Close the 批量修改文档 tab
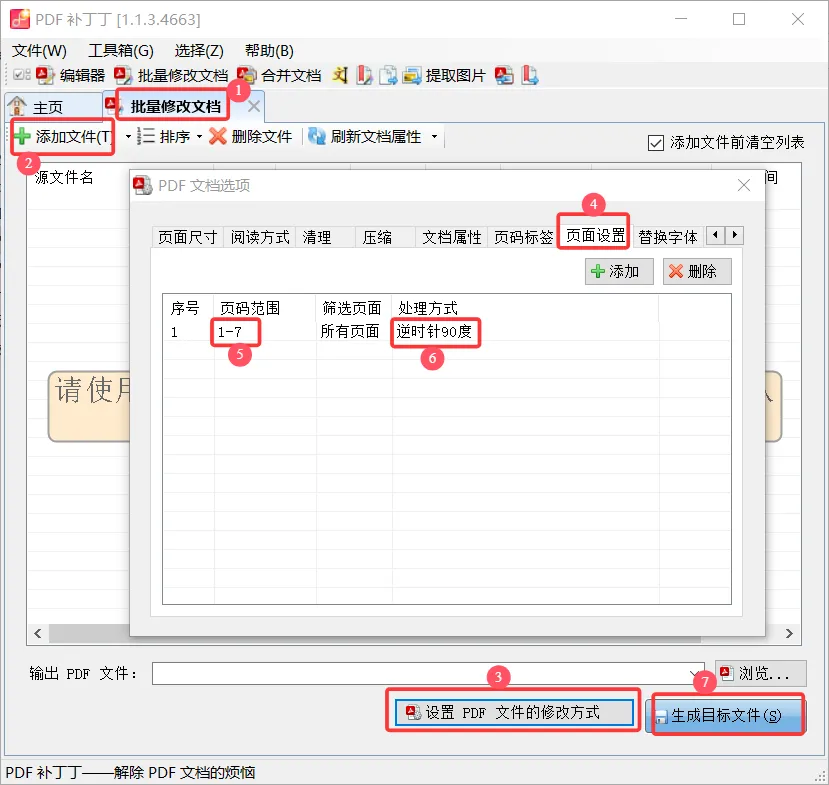829x785 pixels. pyautogui.click(x=254, y=106)
